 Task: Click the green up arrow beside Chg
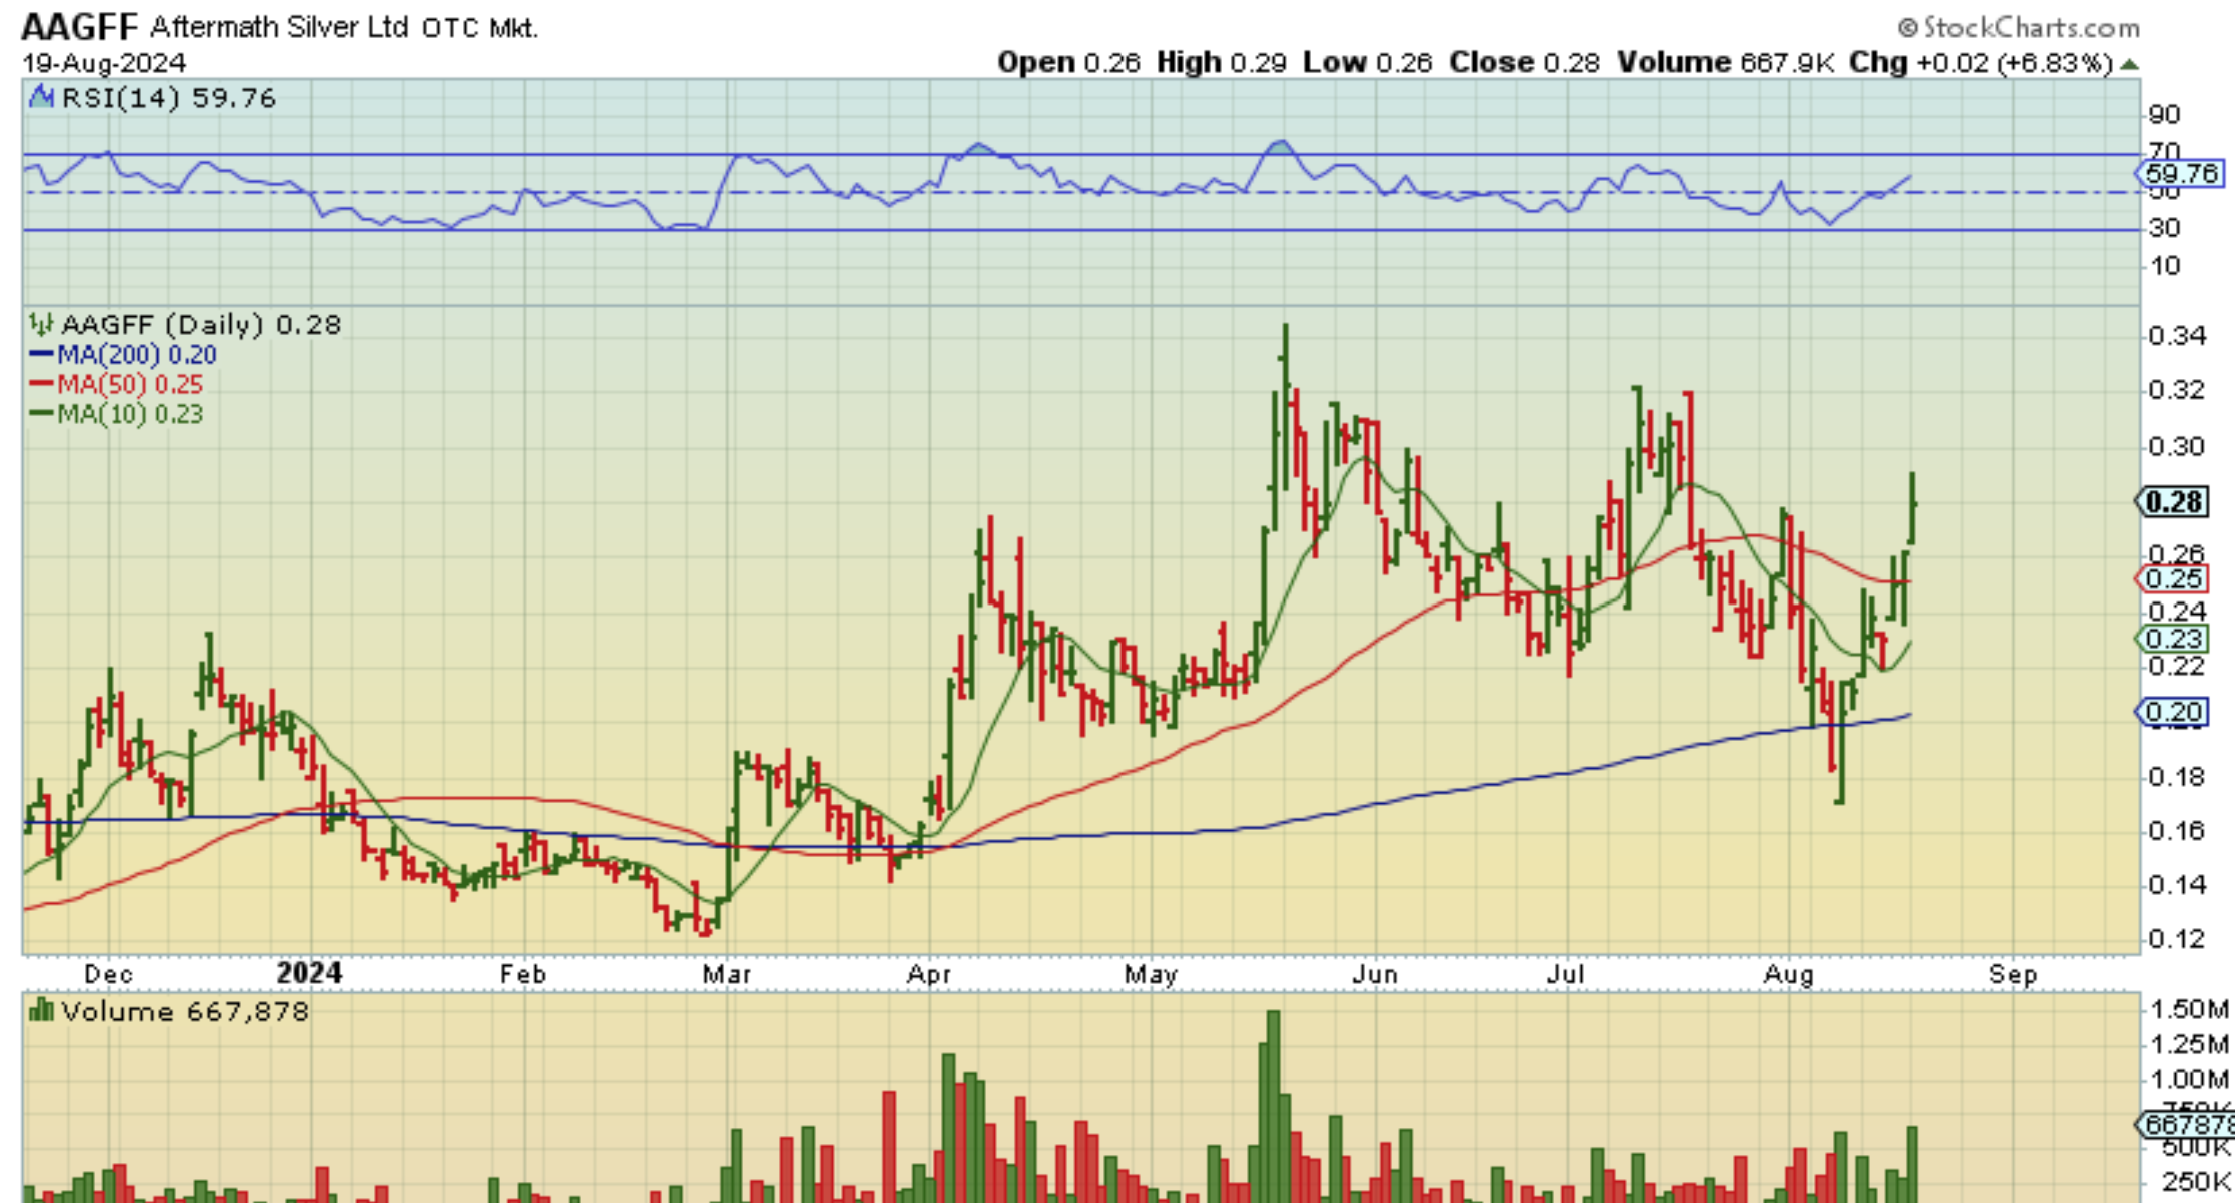(2129, 64)
